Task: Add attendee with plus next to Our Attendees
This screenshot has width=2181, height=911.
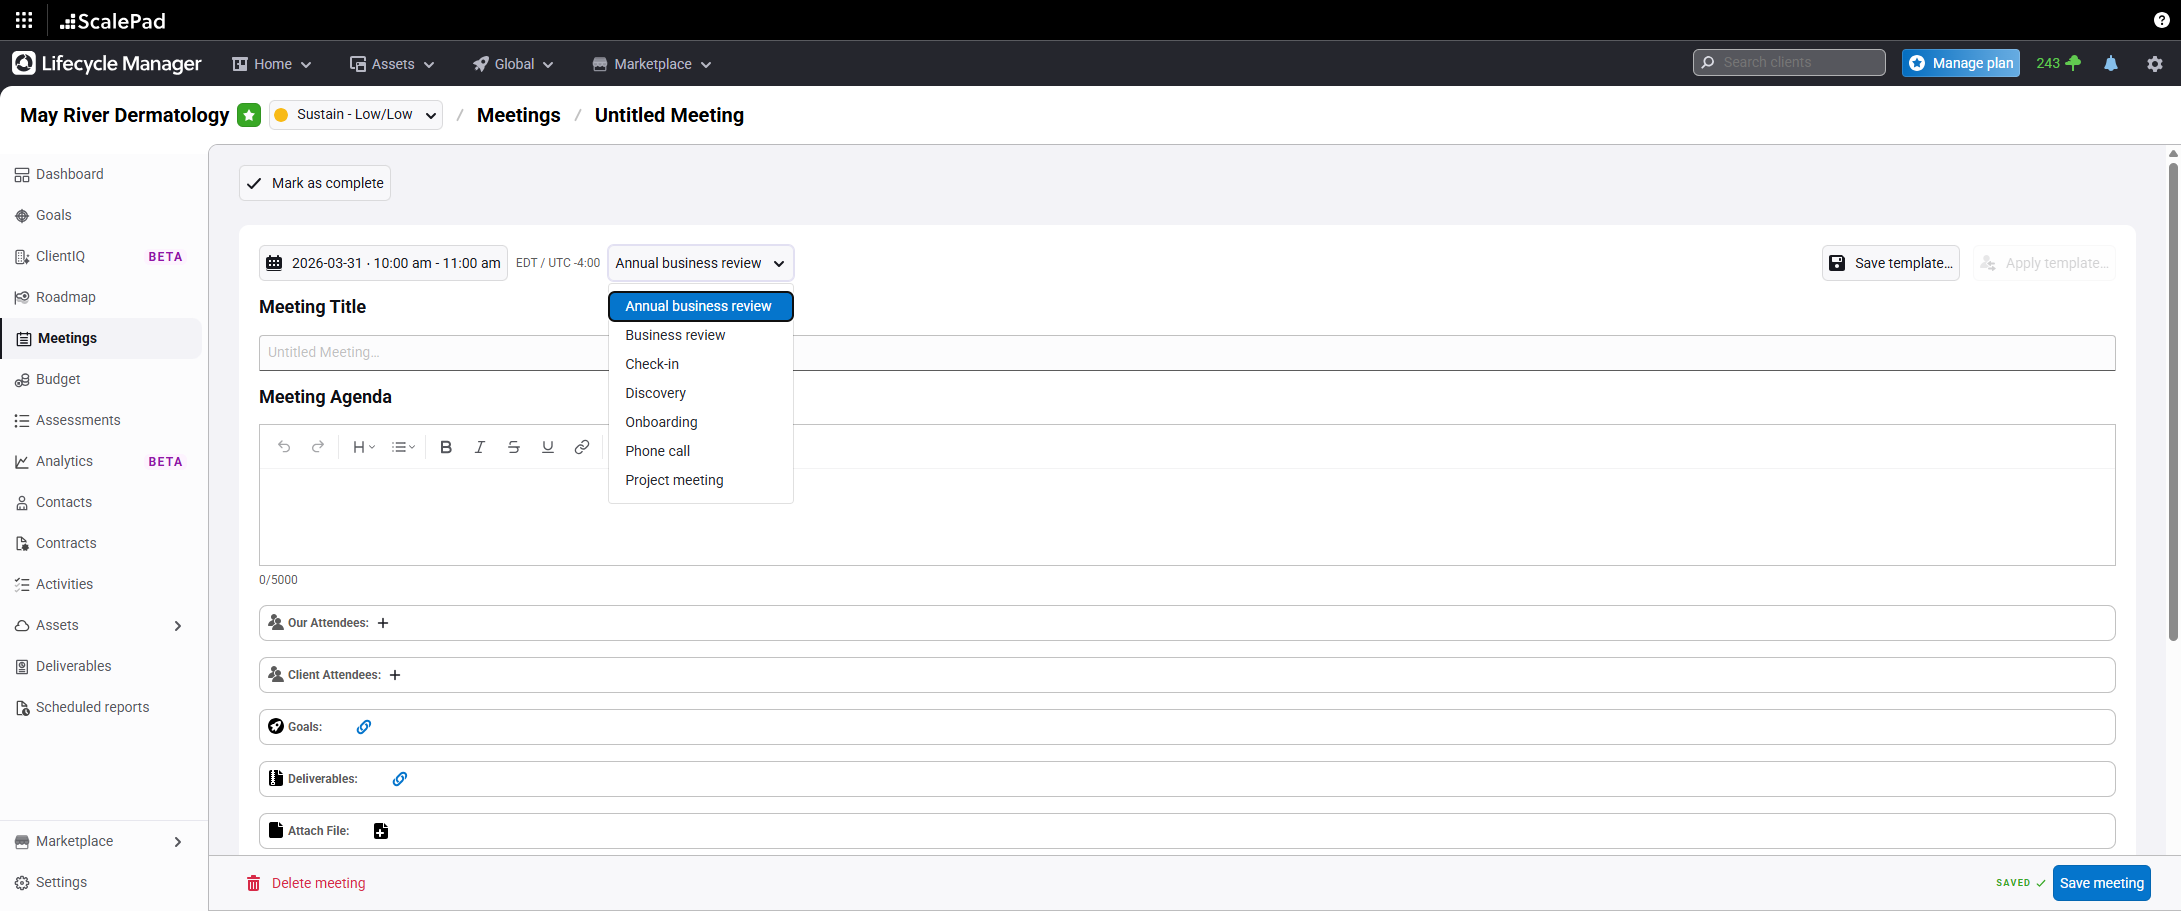Action: (383, 623)
